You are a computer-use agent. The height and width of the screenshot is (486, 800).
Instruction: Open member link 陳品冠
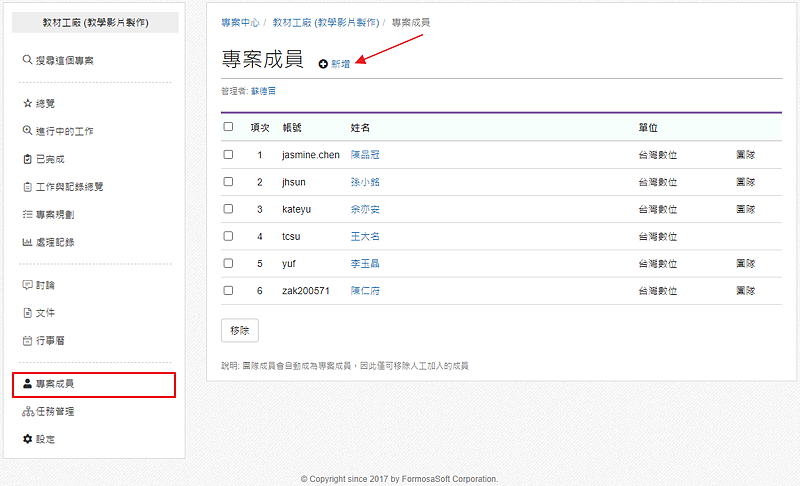coord(365,155)
